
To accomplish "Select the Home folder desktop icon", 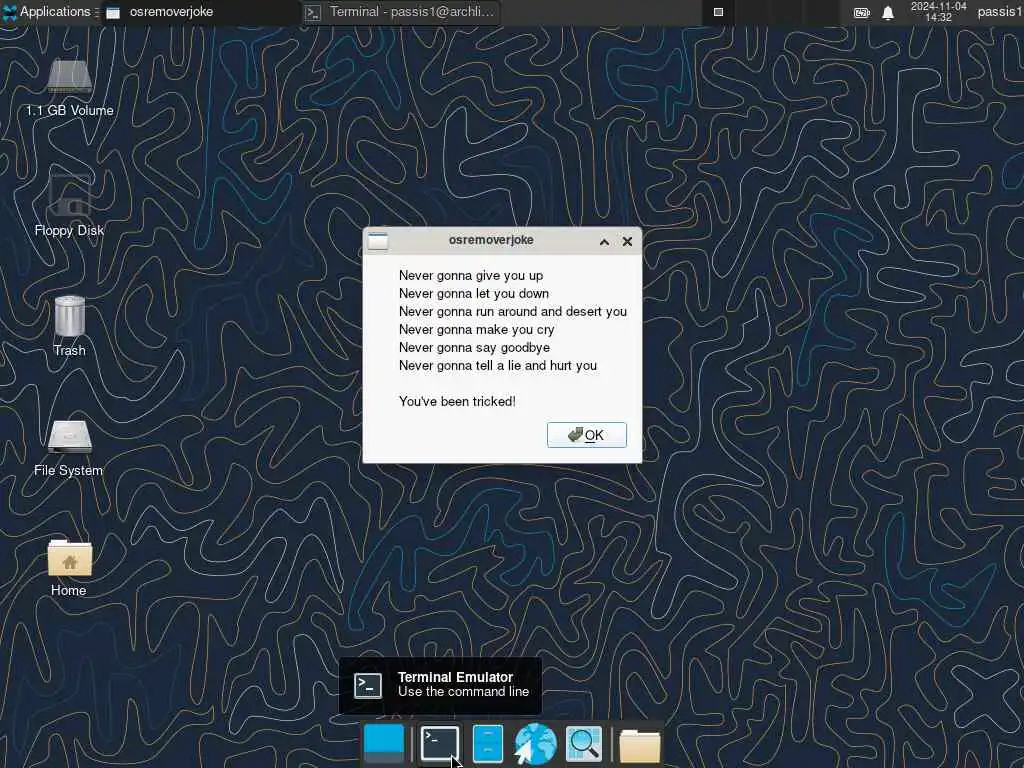I will tap(69, 568).
